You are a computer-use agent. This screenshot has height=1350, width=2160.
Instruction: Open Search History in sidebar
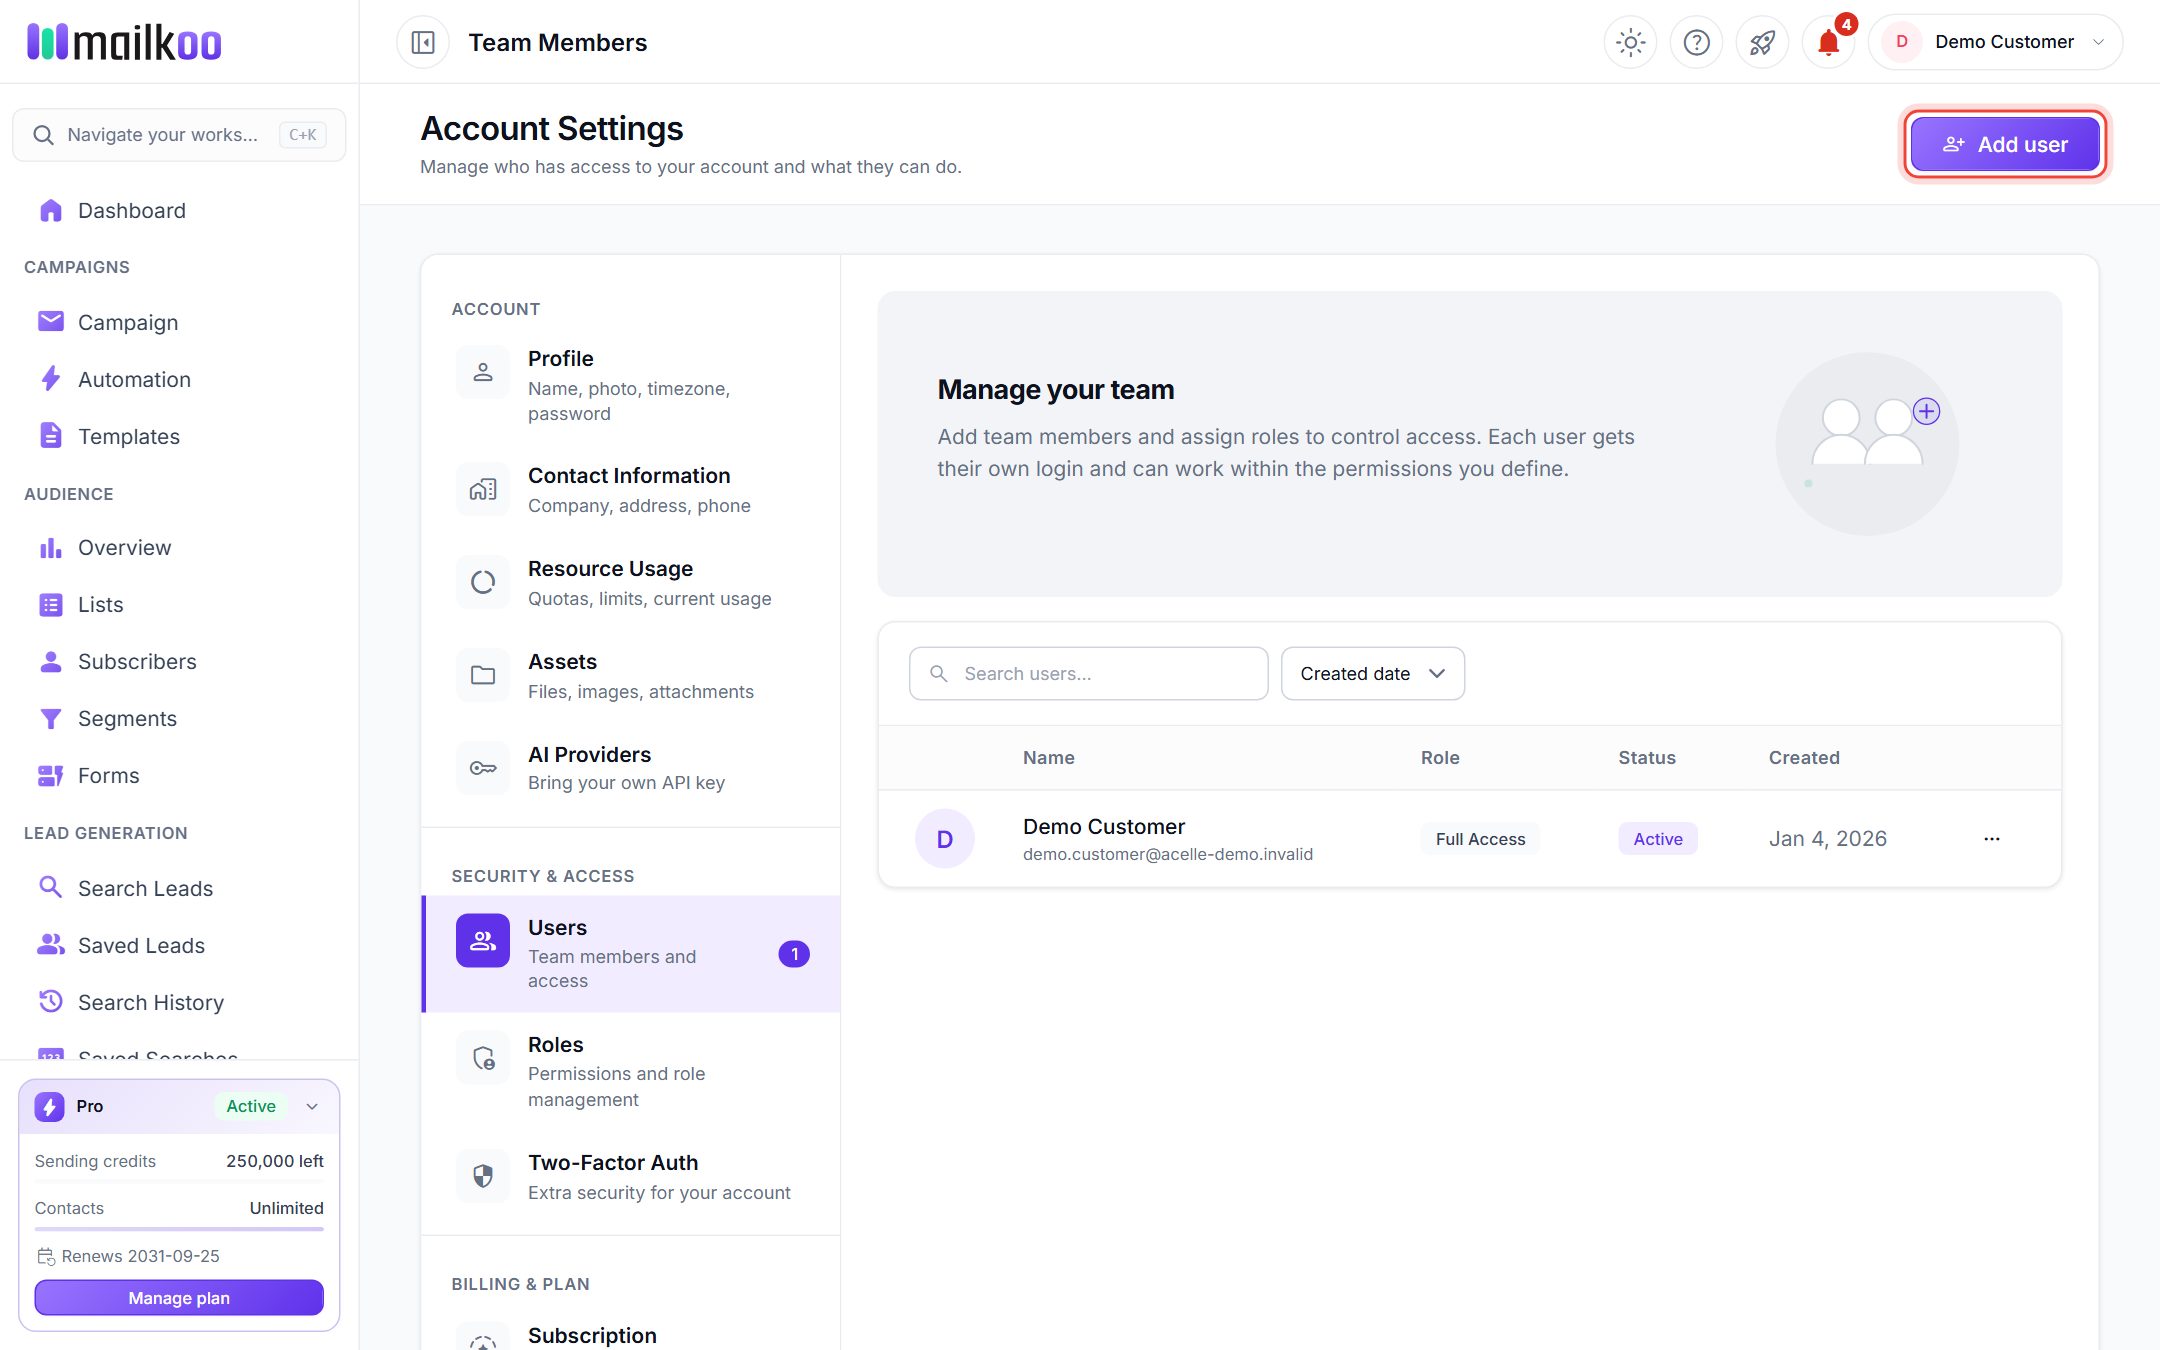click(179, 1002)
